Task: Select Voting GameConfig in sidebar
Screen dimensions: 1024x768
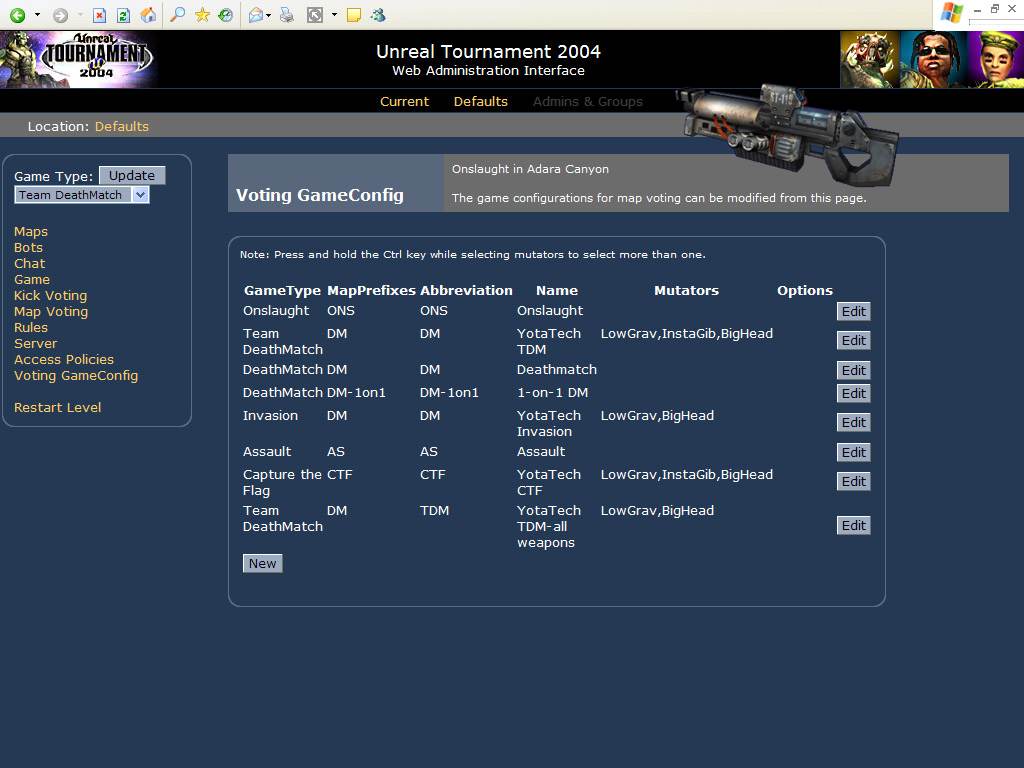Action: [x=76, y=376]
